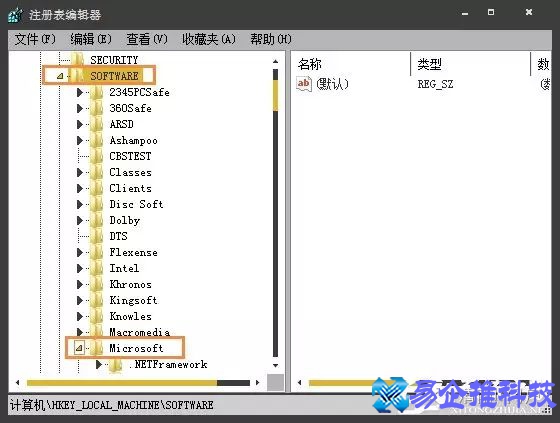
Task: Expand the .NETFramework key arrow
Action: pyautogui.click(x=99, y=364)
